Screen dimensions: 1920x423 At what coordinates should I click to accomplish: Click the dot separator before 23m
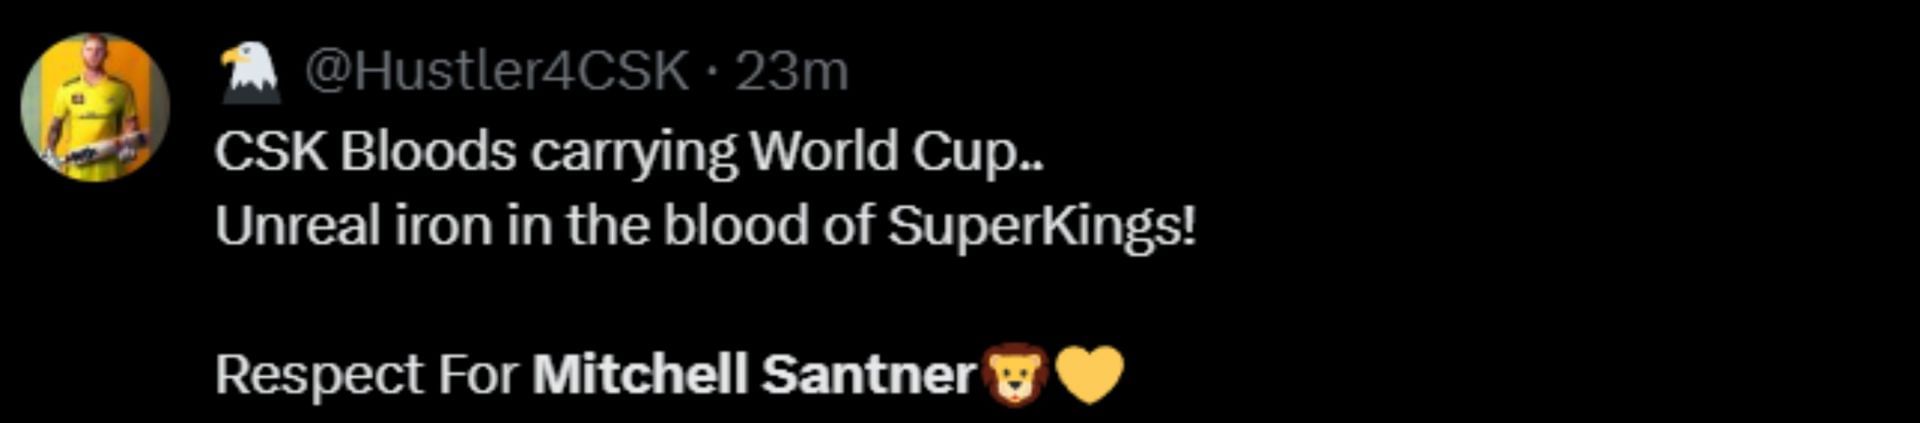pos(712,72)
